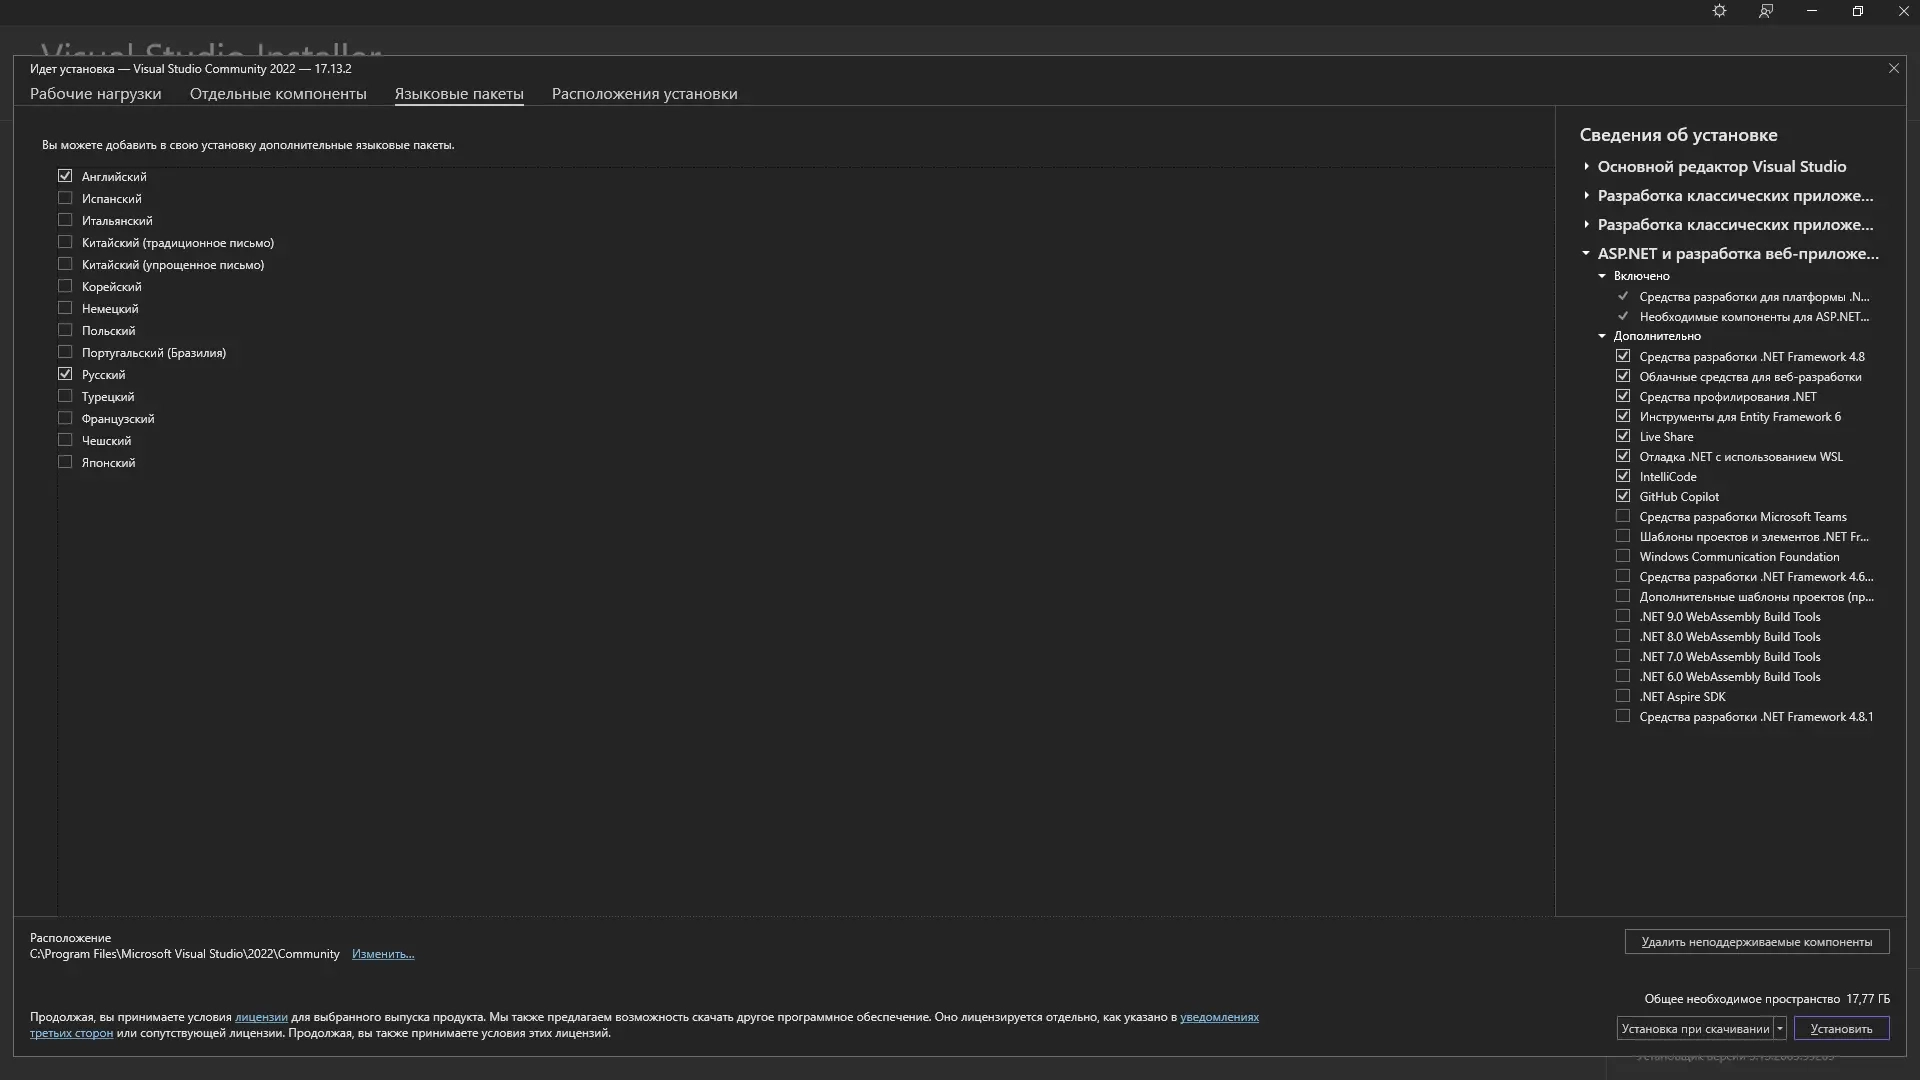Close the installation dialog with X icon
The height and width of the screenshot is (1080, 1920).
[x=1893, y=68]
